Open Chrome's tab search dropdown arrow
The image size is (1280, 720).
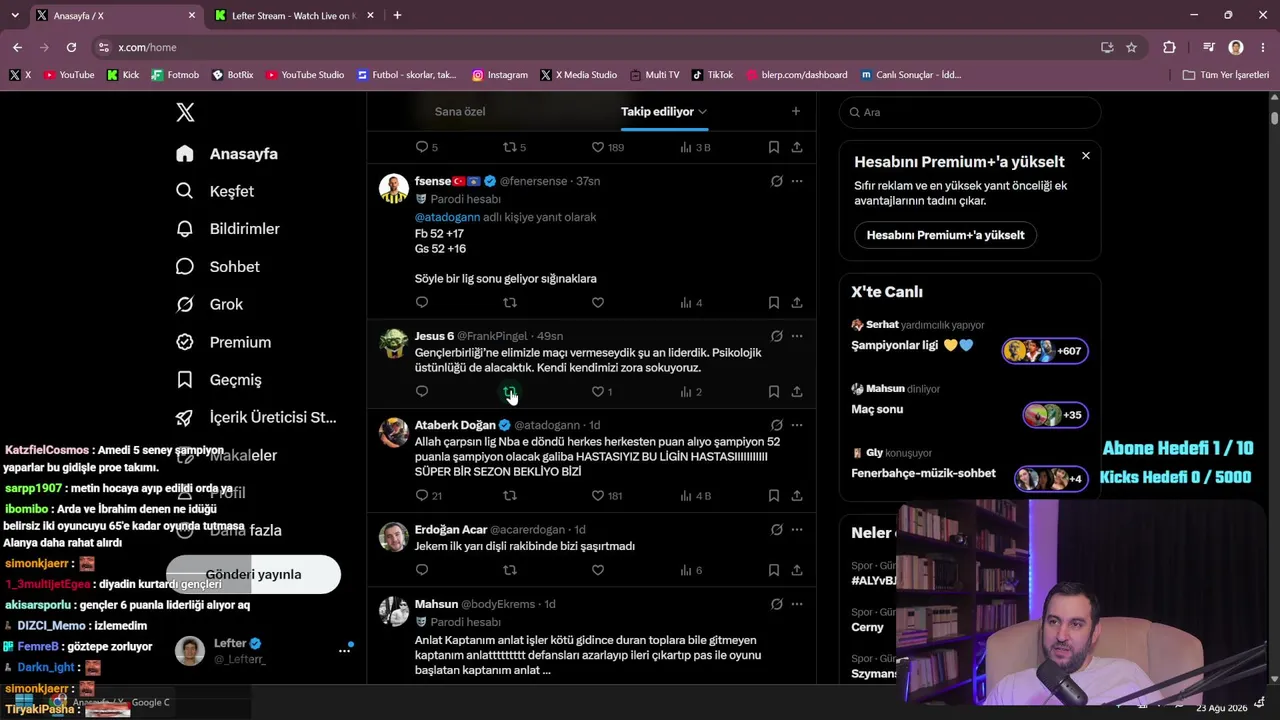tap(17, 15)
